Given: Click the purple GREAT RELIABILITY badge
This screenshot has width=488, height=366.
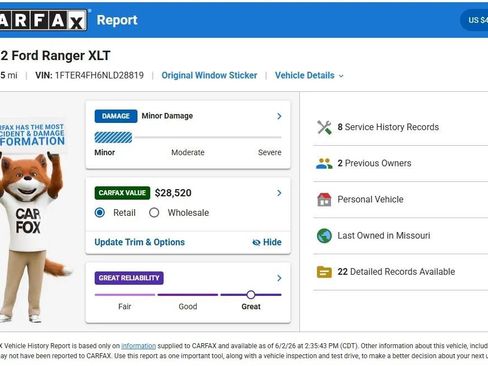Looking at the screenshot, I should coord(129,278).
